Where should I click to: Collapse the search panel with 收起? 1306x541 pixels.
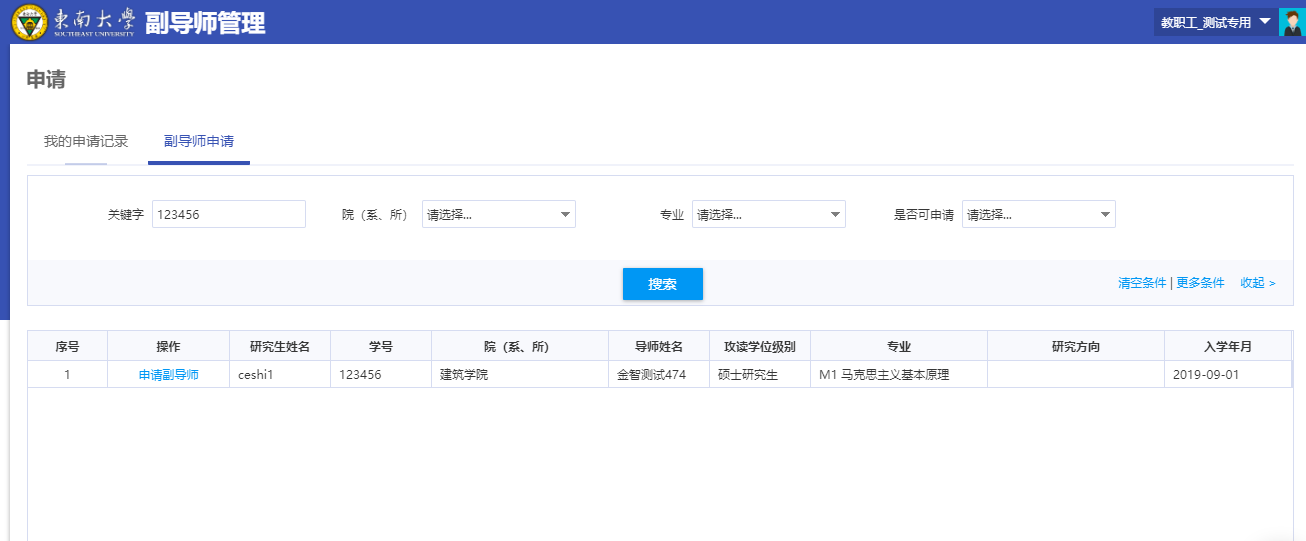click(1257, 283)
